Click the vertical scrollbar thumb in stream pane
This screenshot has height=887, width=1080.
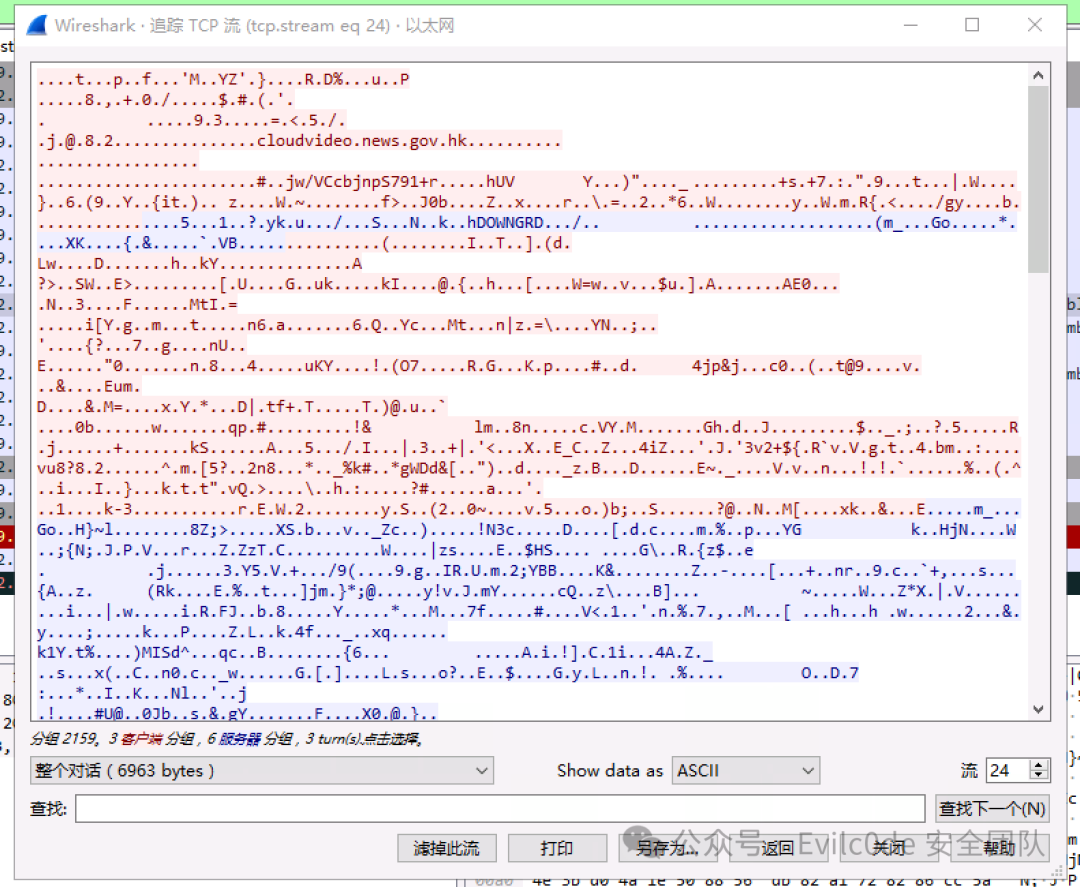(1039, 179)
